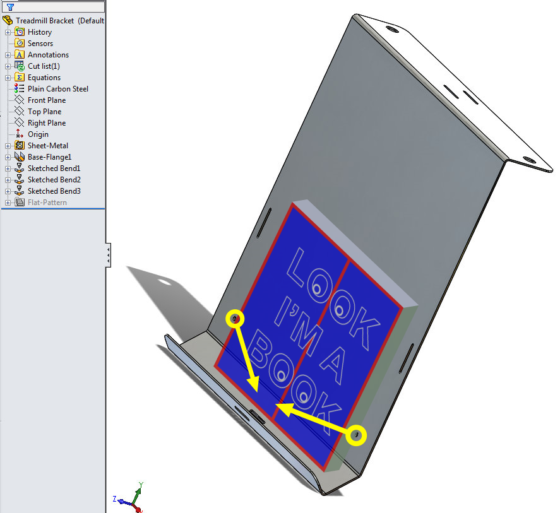Viewport: 560px width, 513px height.
Task: Expand the Base-Flange1 feature
Action: (x=8, y=157)
